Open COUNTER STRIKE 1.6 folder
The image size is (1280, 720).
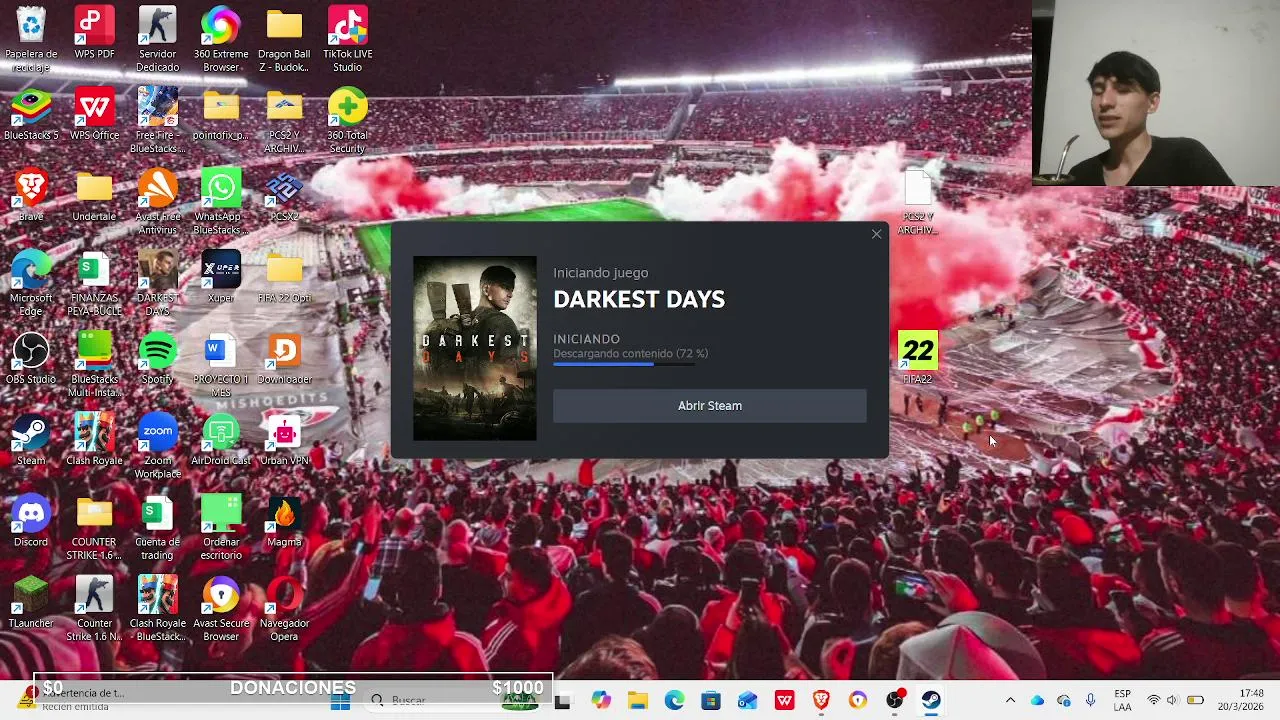[x=94, y=527]
